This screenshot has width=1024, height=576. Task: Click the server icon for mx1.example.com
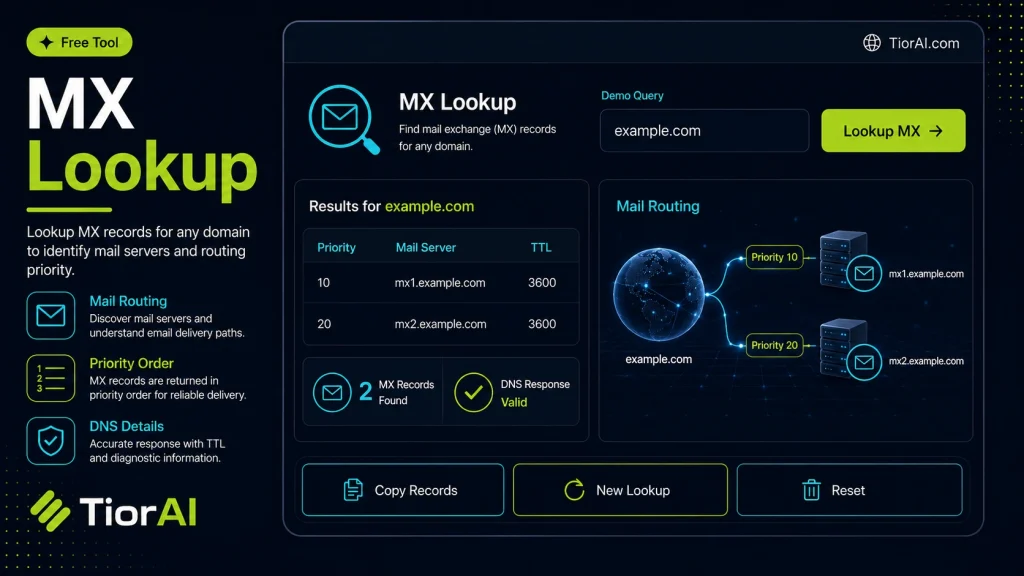pyautogui.click(x=842, y=259)
